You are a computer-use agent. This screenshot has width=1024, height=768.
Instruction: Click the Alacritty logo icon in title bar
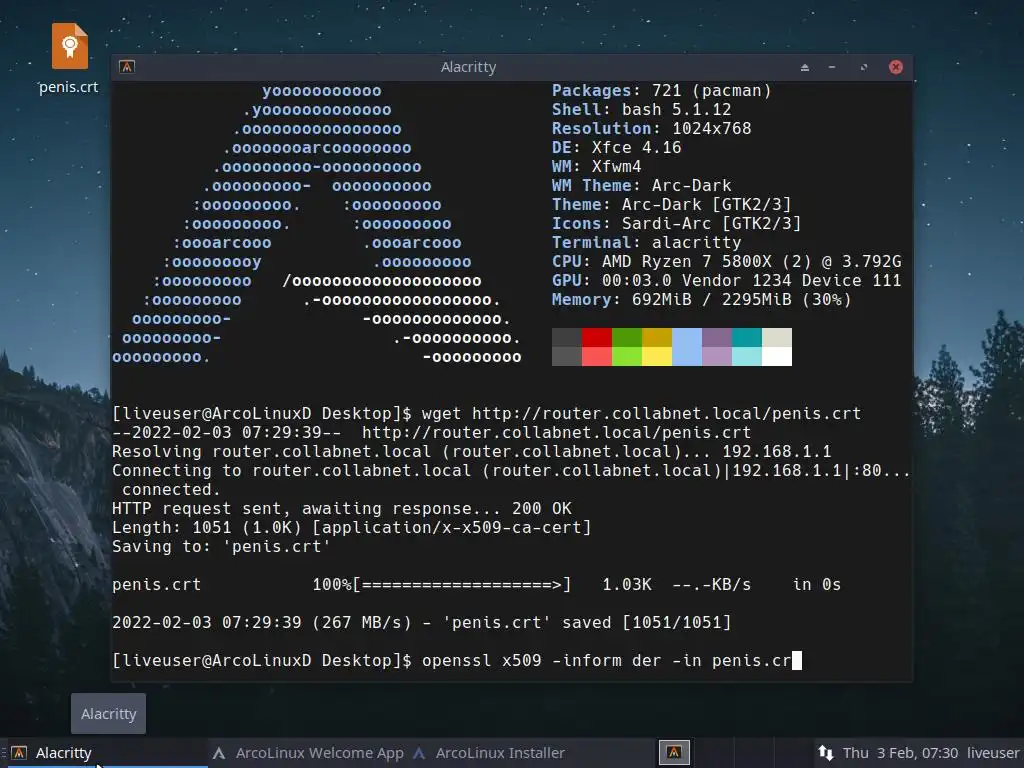[127, 67]
